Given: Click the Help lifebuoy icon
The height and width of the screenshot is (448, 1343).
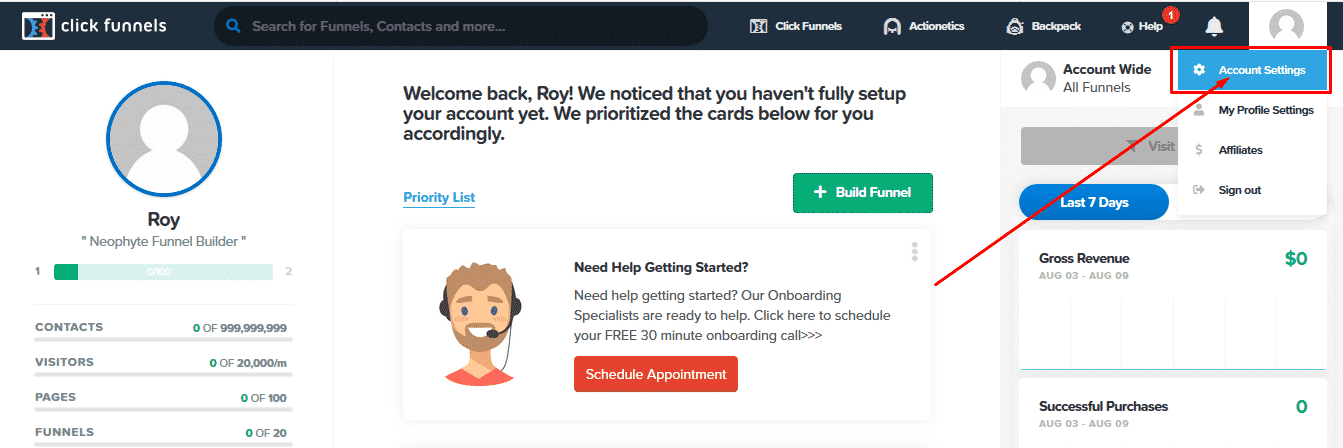Looking at the screenshot, I should (x=1128, y=27).
